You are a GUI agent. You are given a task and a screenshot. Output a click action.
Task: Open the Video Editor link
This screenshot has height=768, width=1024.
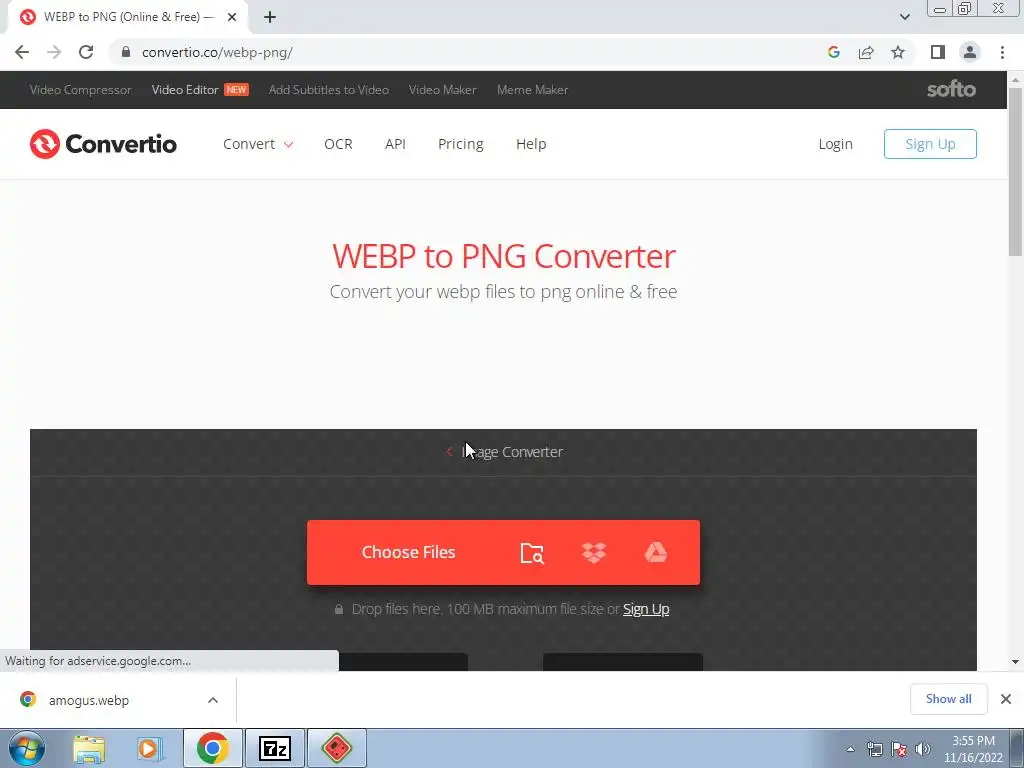tap(185, 90)
